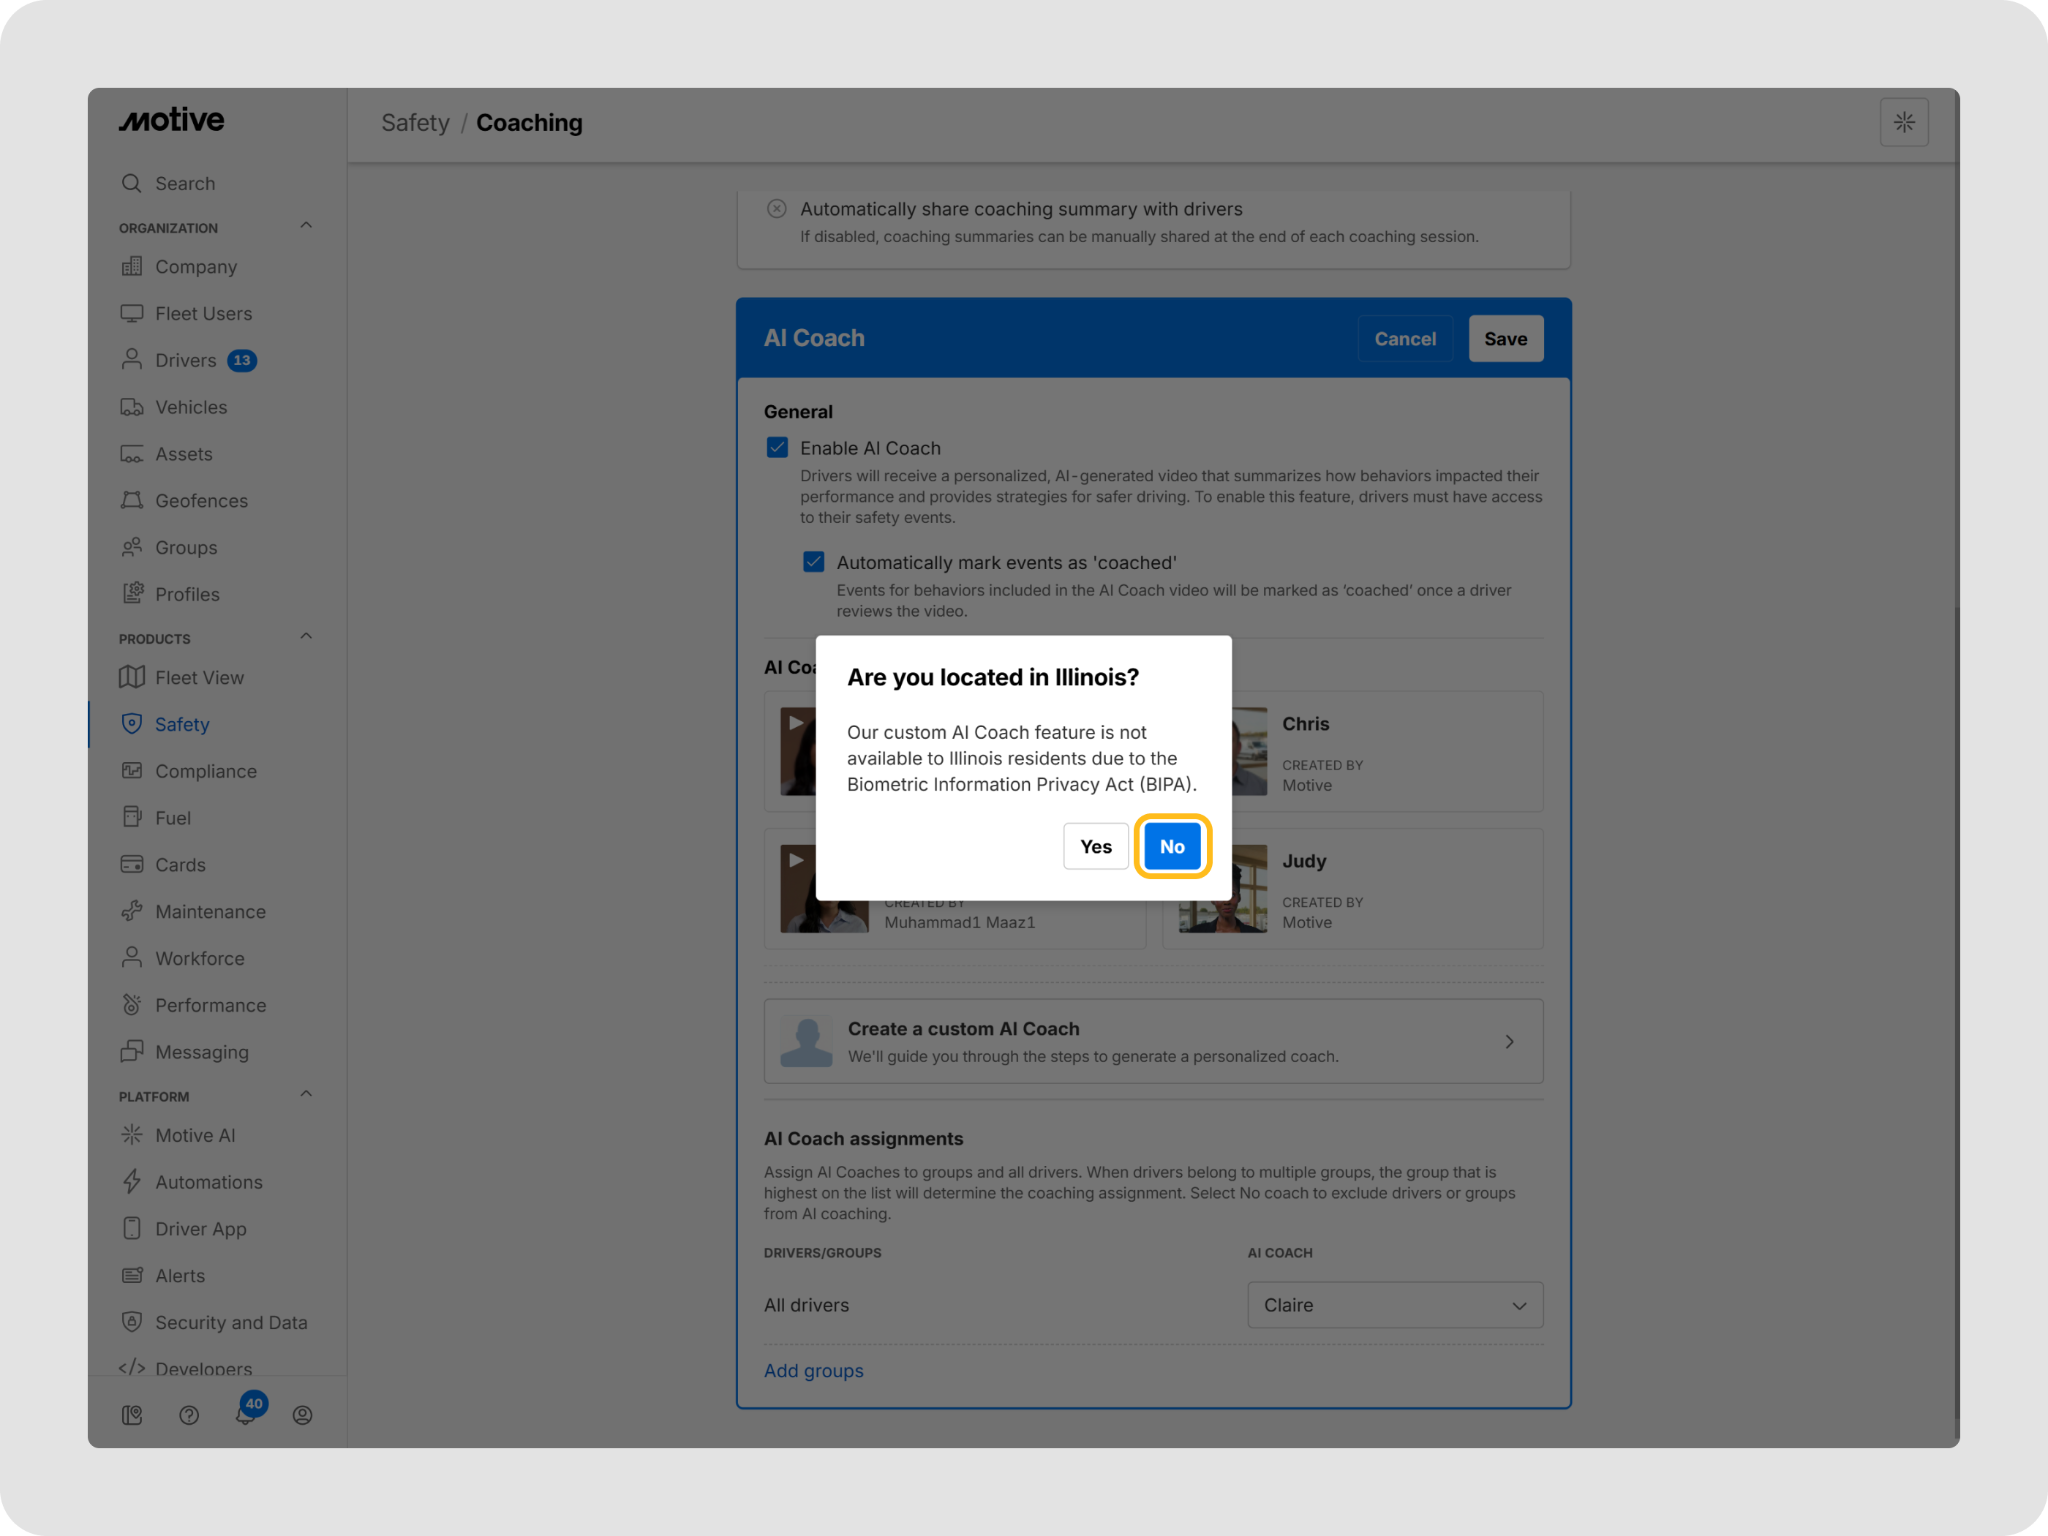Viewport: 2048px width, 1536px height.
Task: Open the user account profile icon
Action: point(302,1415)
